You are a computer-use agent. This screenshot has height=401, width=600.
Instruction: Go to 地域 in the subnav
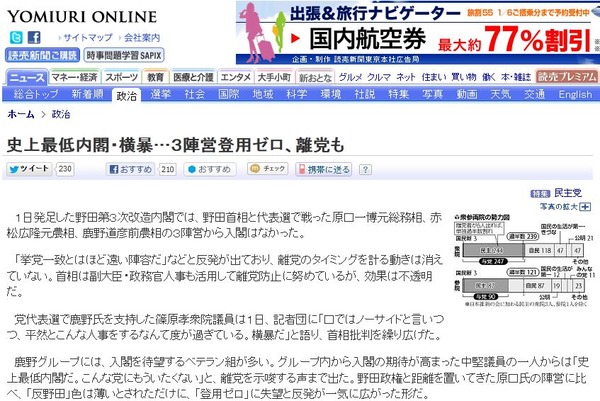point(263,94)
